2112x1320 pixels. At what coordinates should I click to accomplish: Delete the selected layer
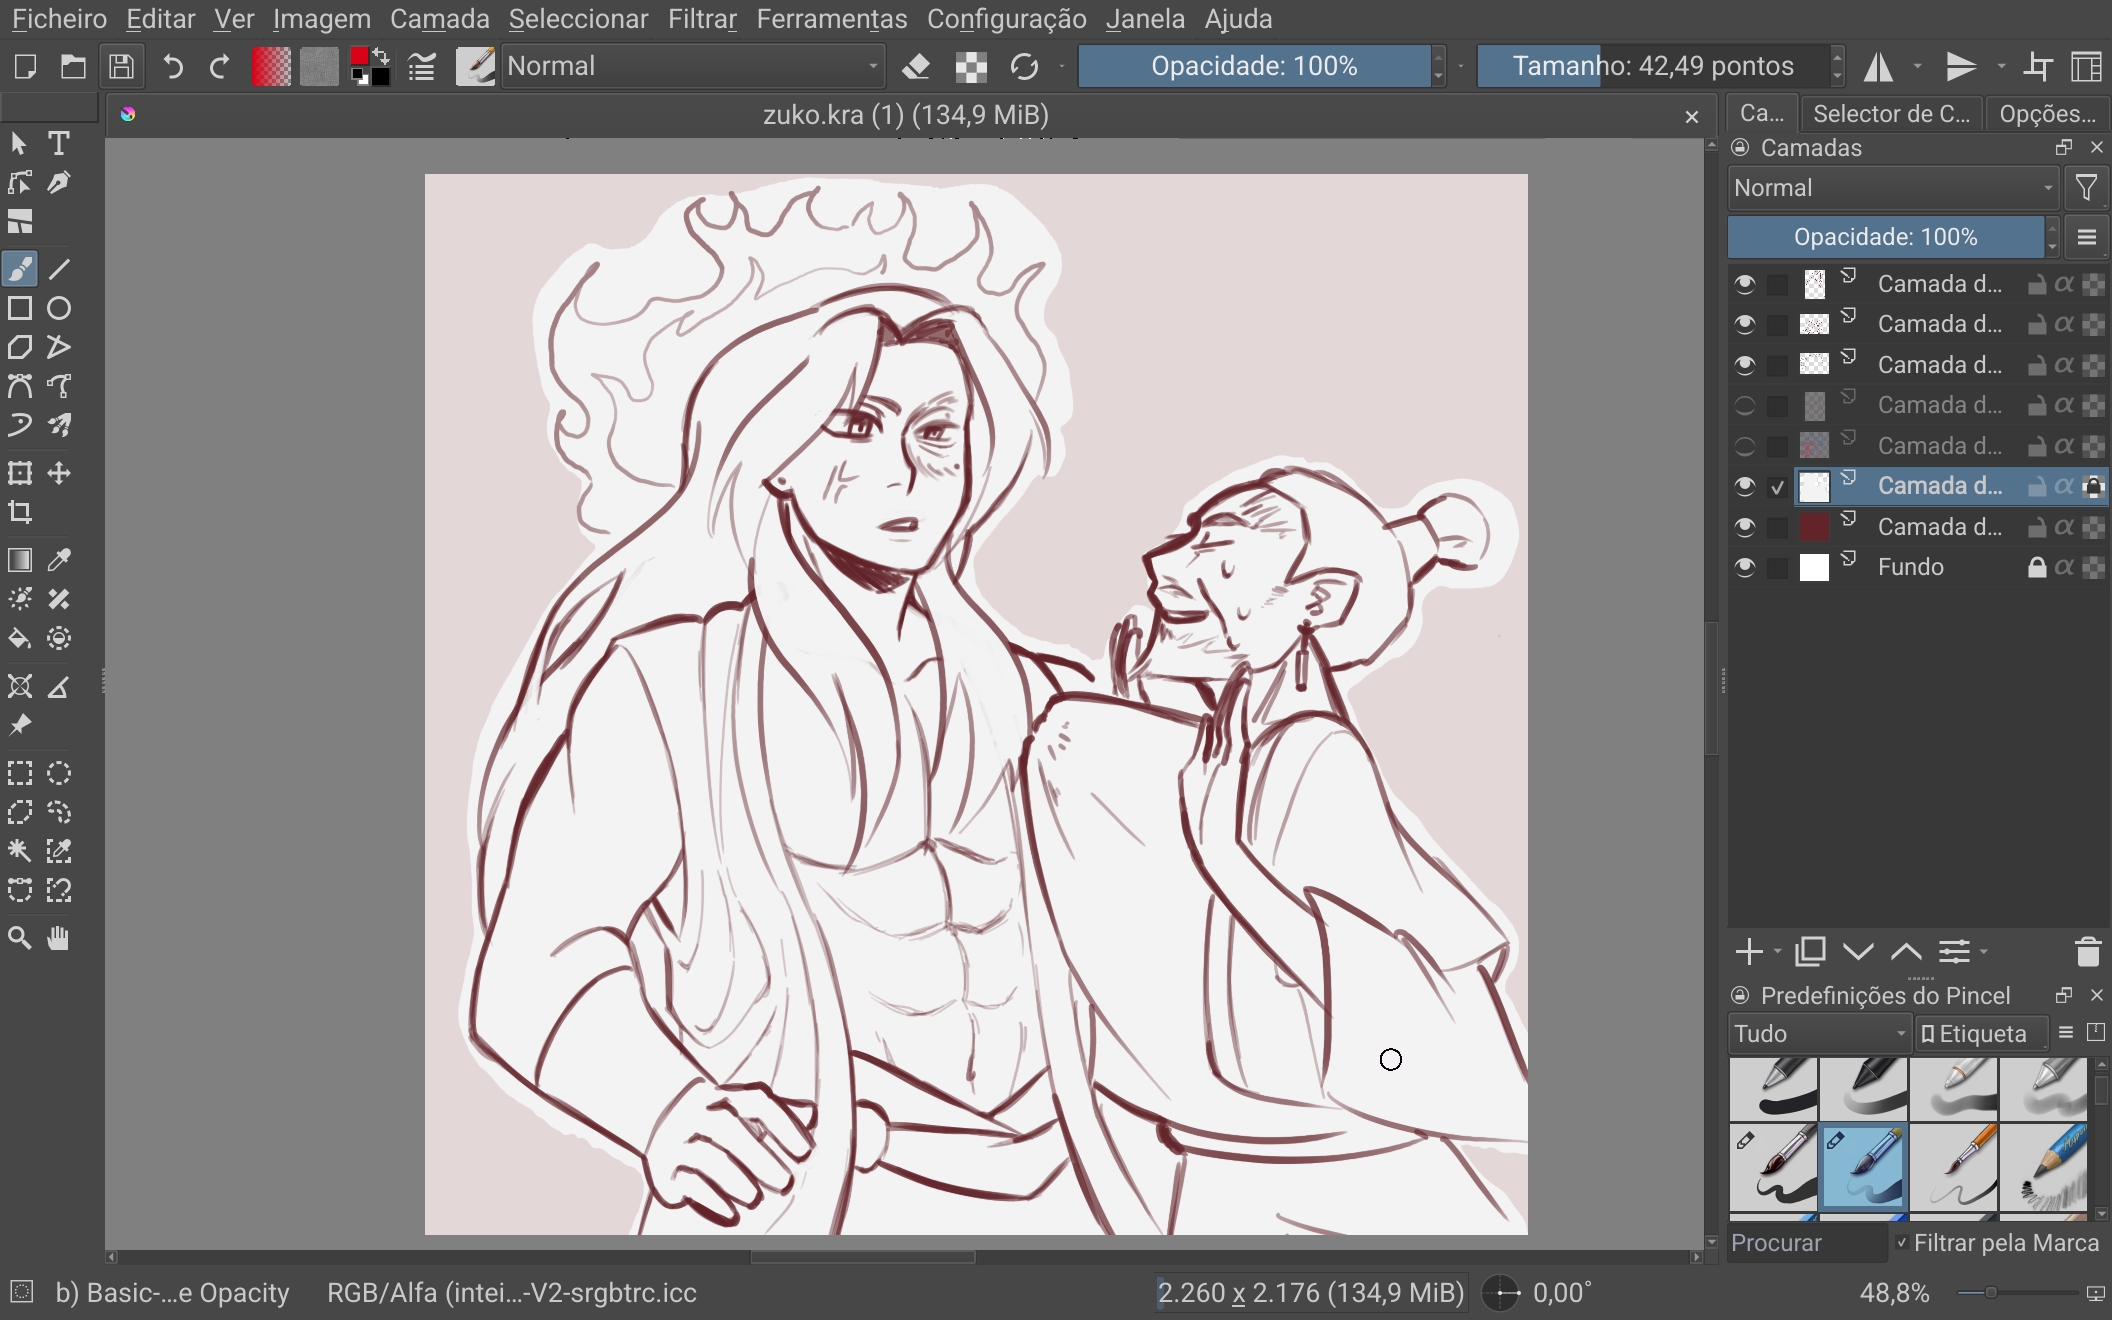click(2088, 952)
